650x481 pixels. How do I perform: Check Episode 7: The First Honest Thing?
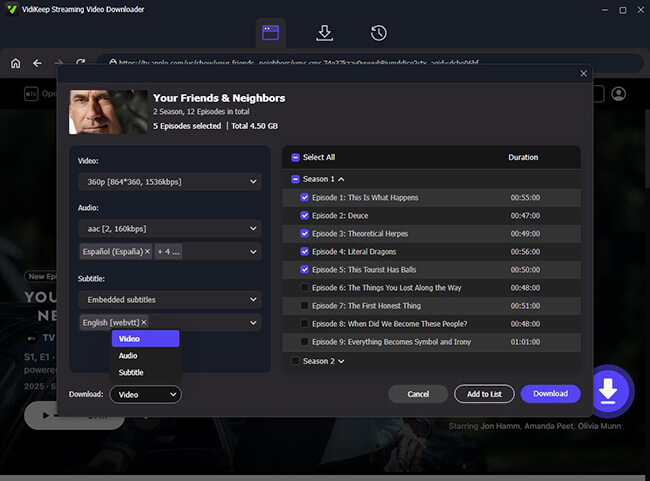click(304, 306)
